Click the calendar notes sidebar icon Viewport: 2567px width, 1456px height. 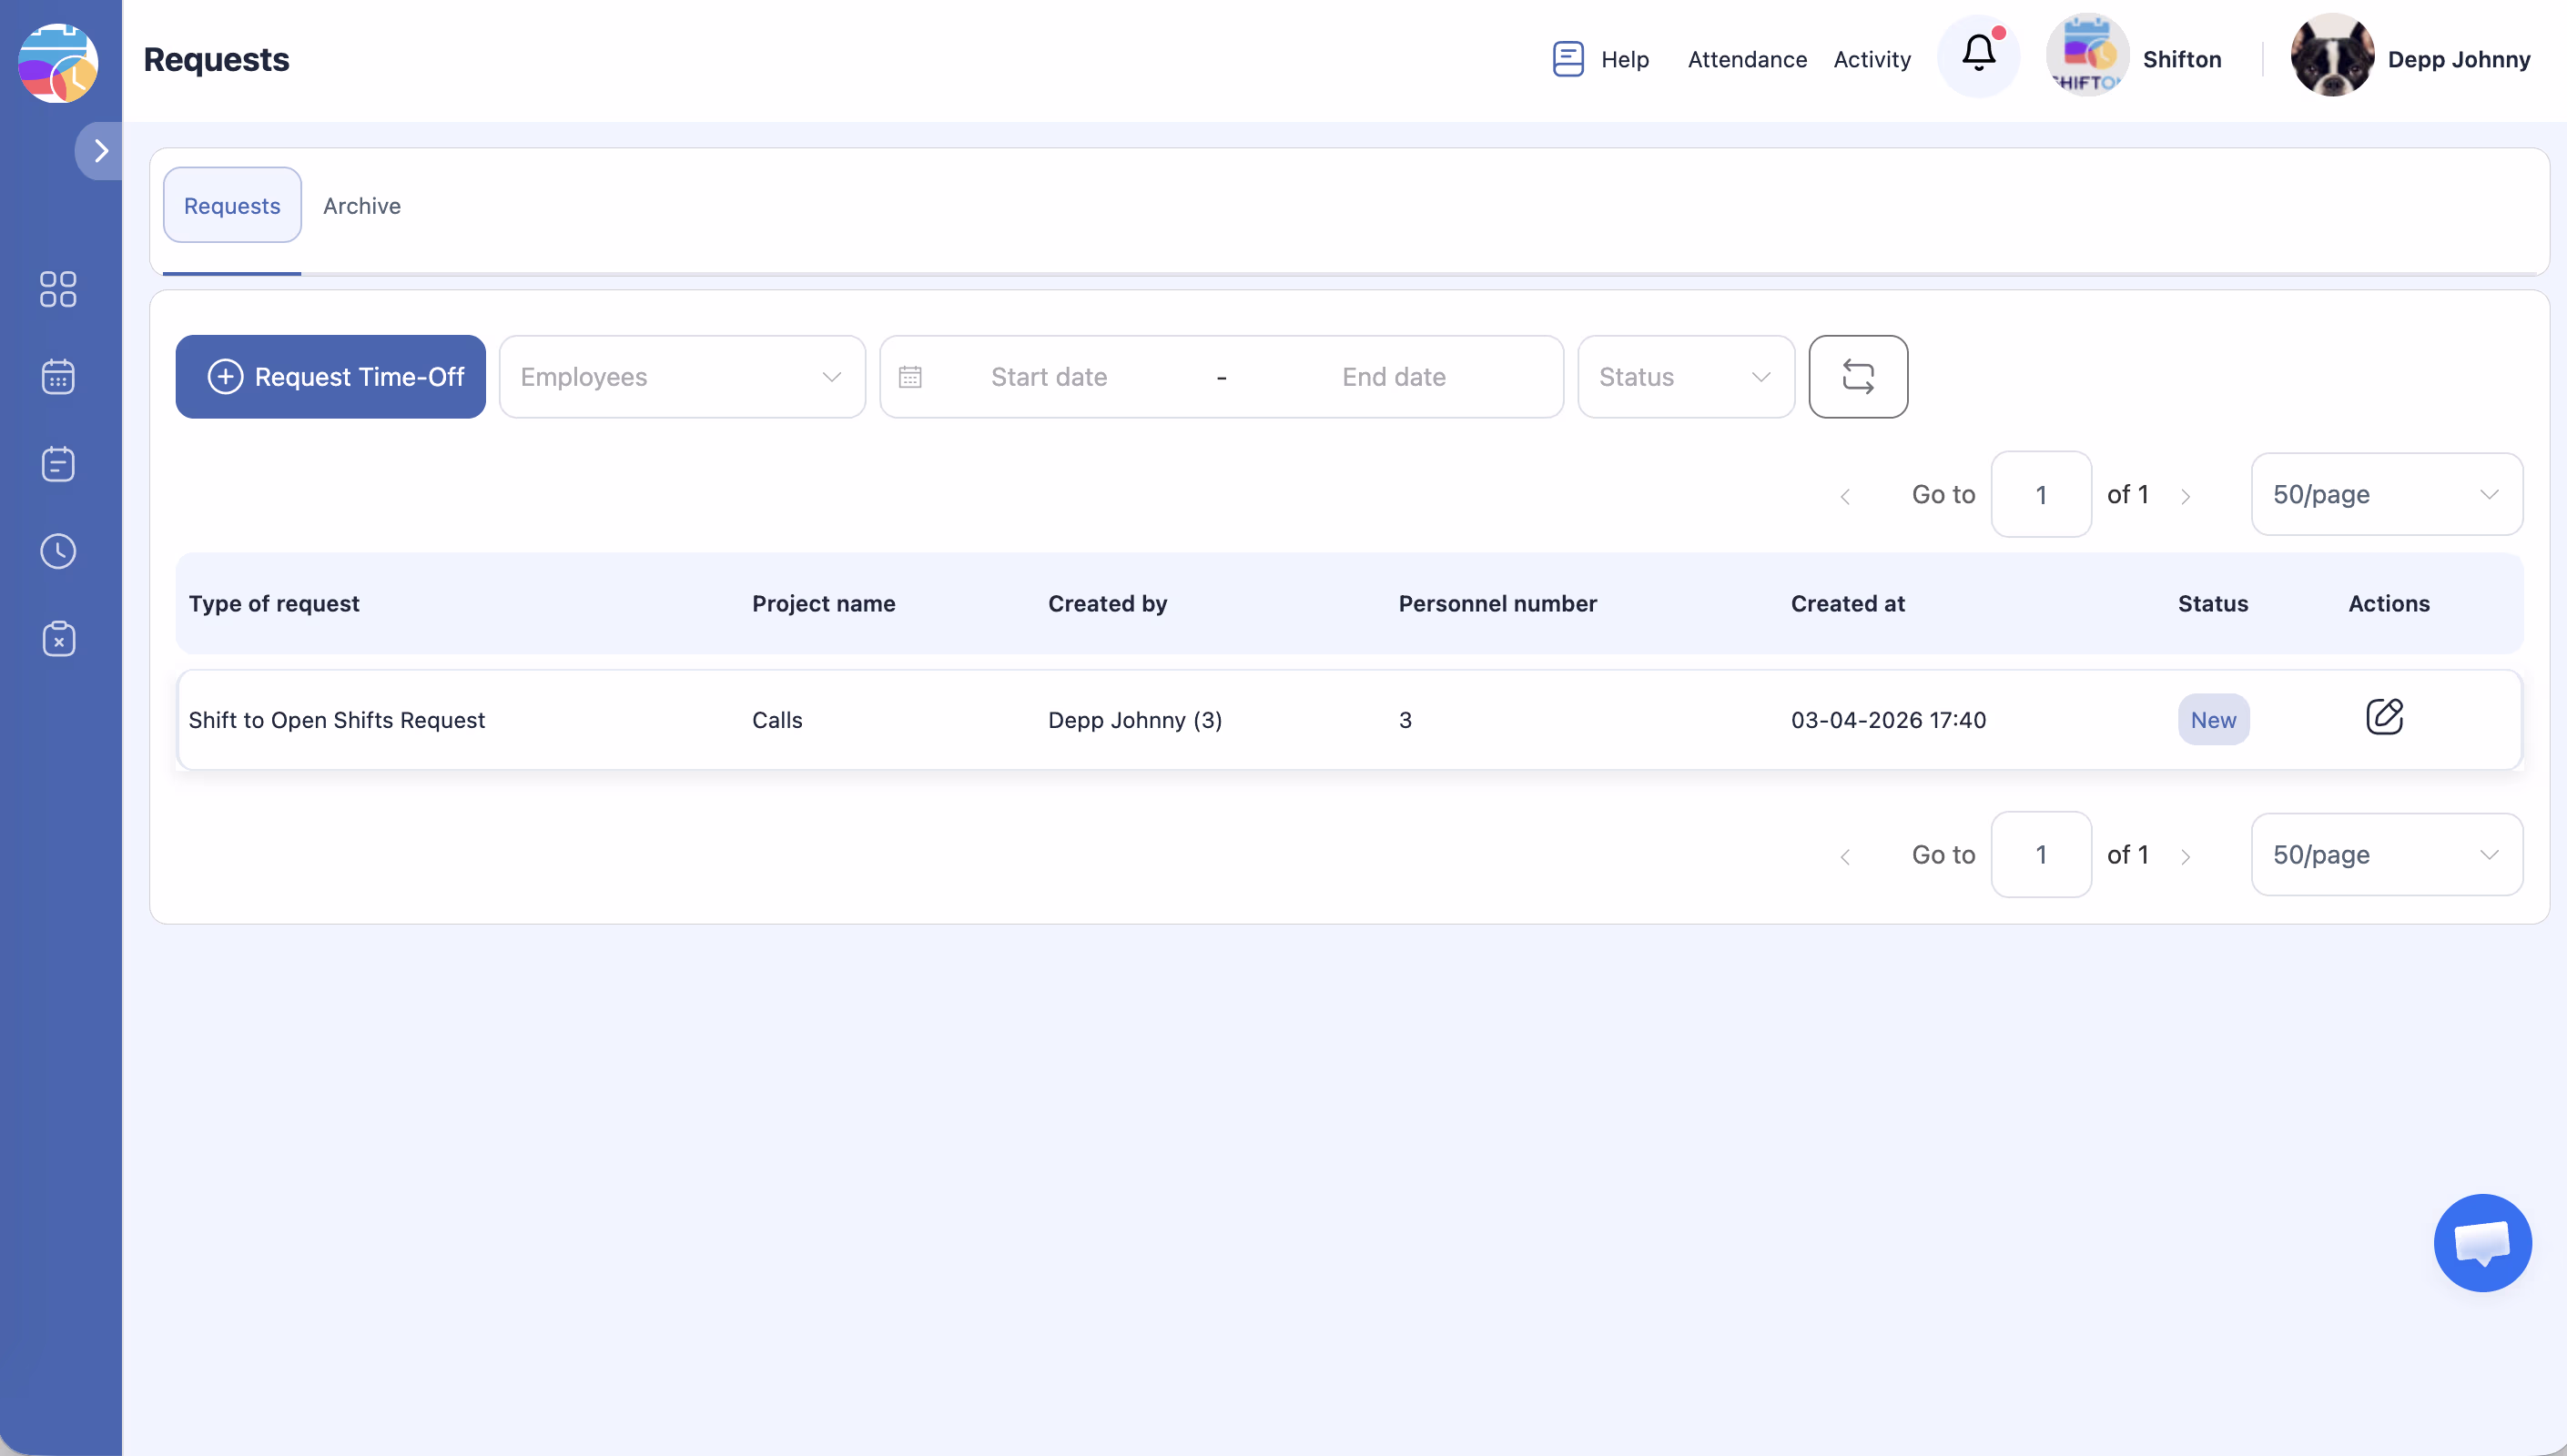tap(58, 464)
